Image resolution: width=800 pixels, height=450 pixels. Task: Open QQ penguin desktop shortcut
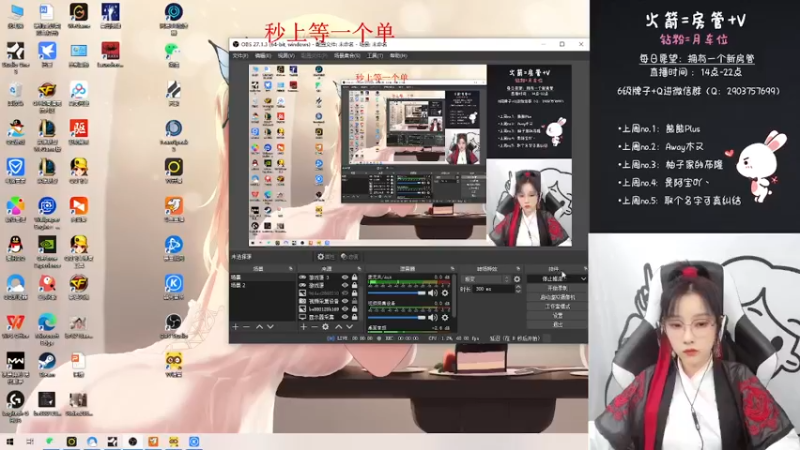pyautogui.click(x=15, y=248)
